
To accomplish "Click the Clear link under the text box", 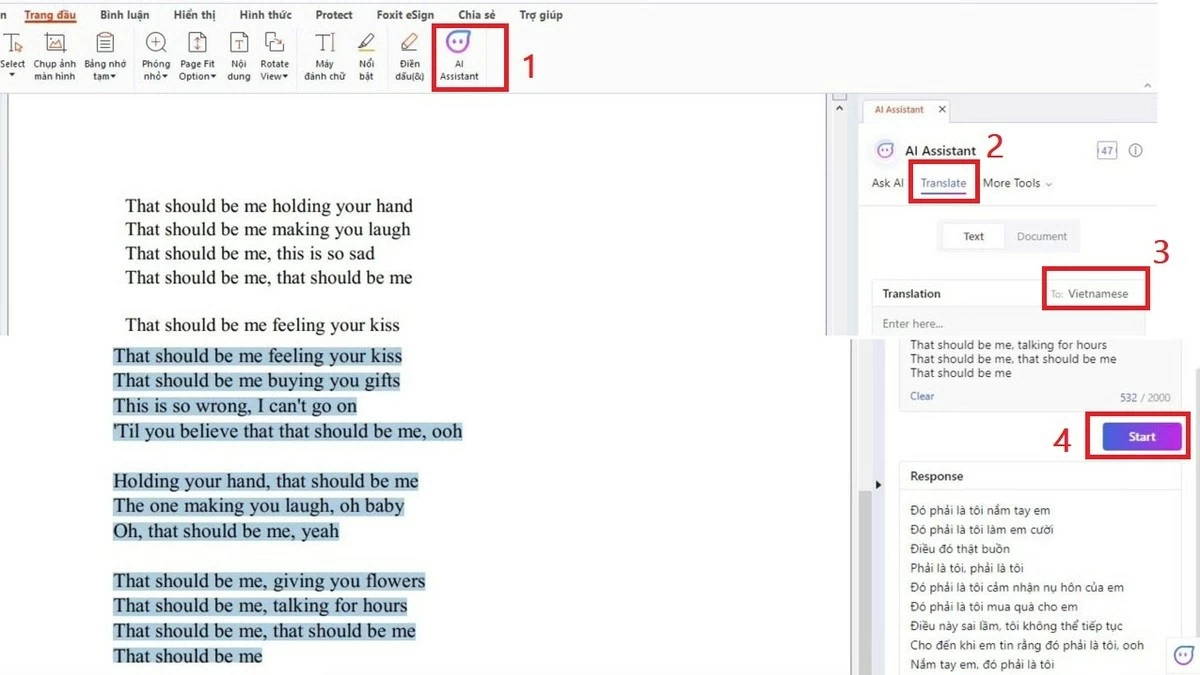I will (x=920, y=396).
